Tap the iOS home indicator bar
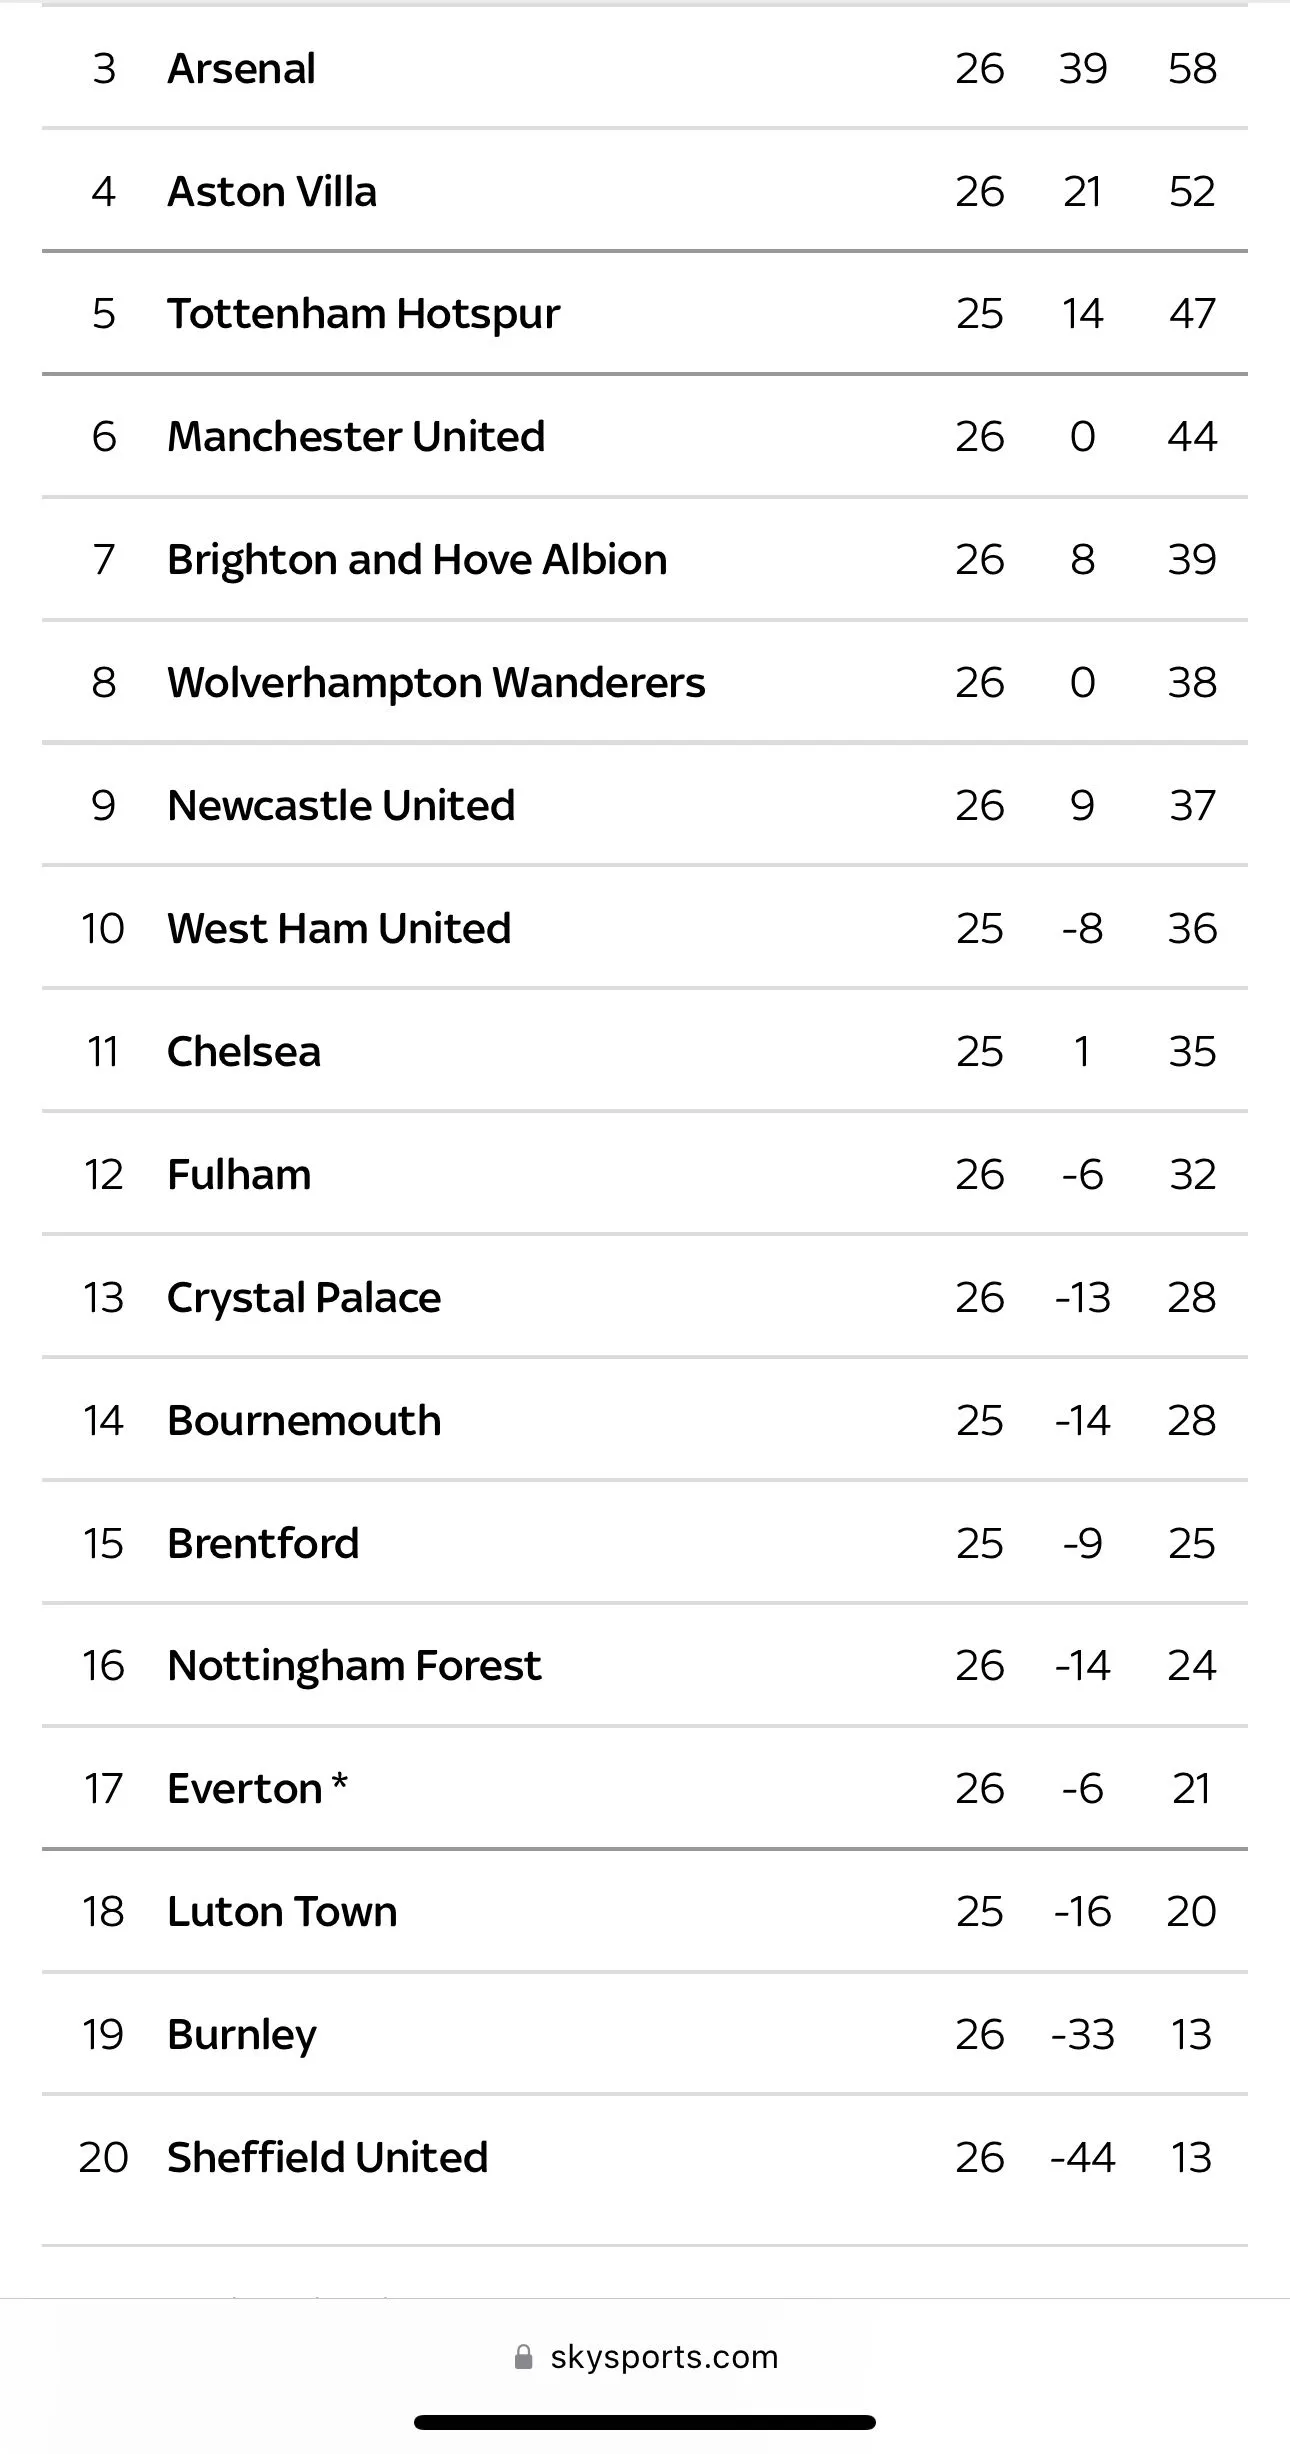This screenshot has height=2454, width=1290. pos(645,2422)
